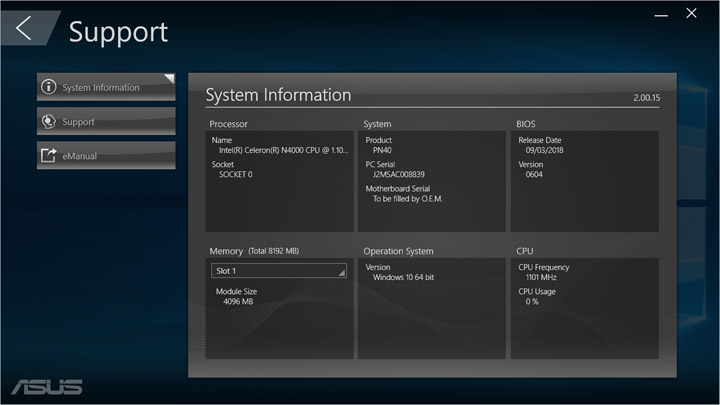This screenshot has width=720, height=405.
Task: Go back using the arrow icon
Action: tap(24, 28)
